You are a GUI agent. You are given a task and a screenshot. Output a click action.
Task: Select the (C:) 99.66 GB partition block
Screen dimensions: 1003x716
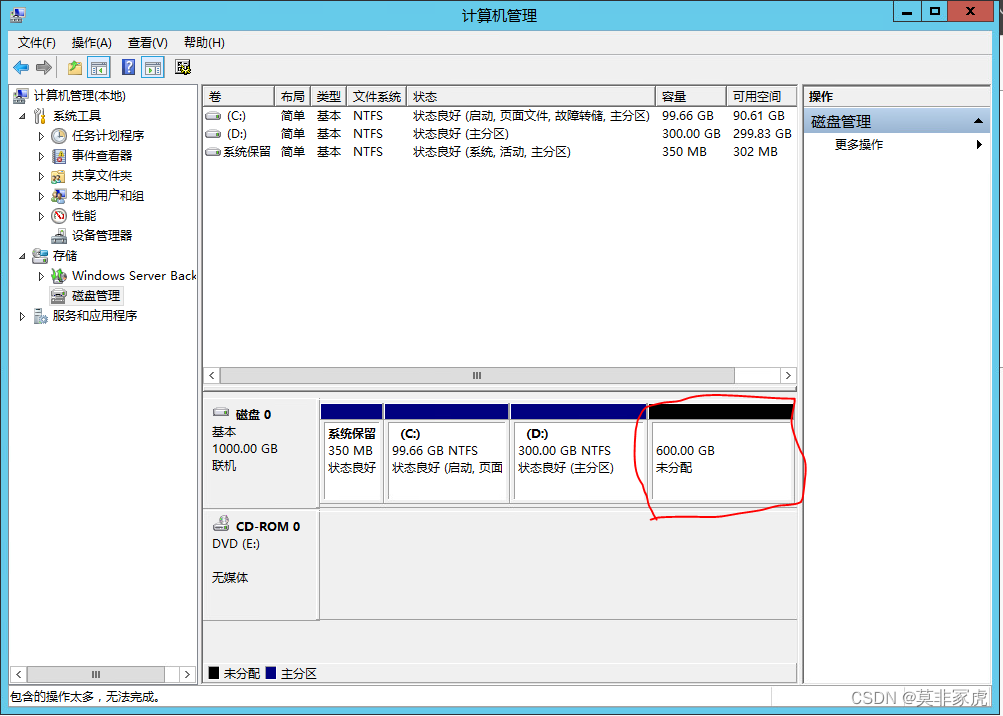[x=446, y=453]
